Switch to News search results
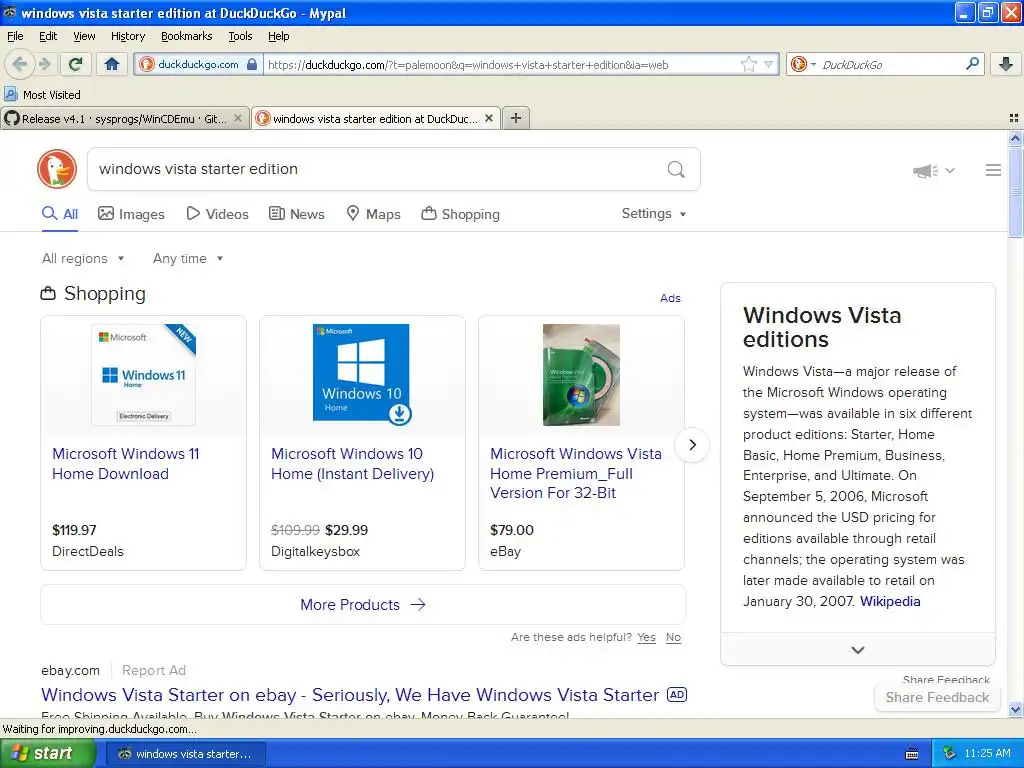Image resolution: width=1024 pixels, height=768 pixels. point(297,214)
